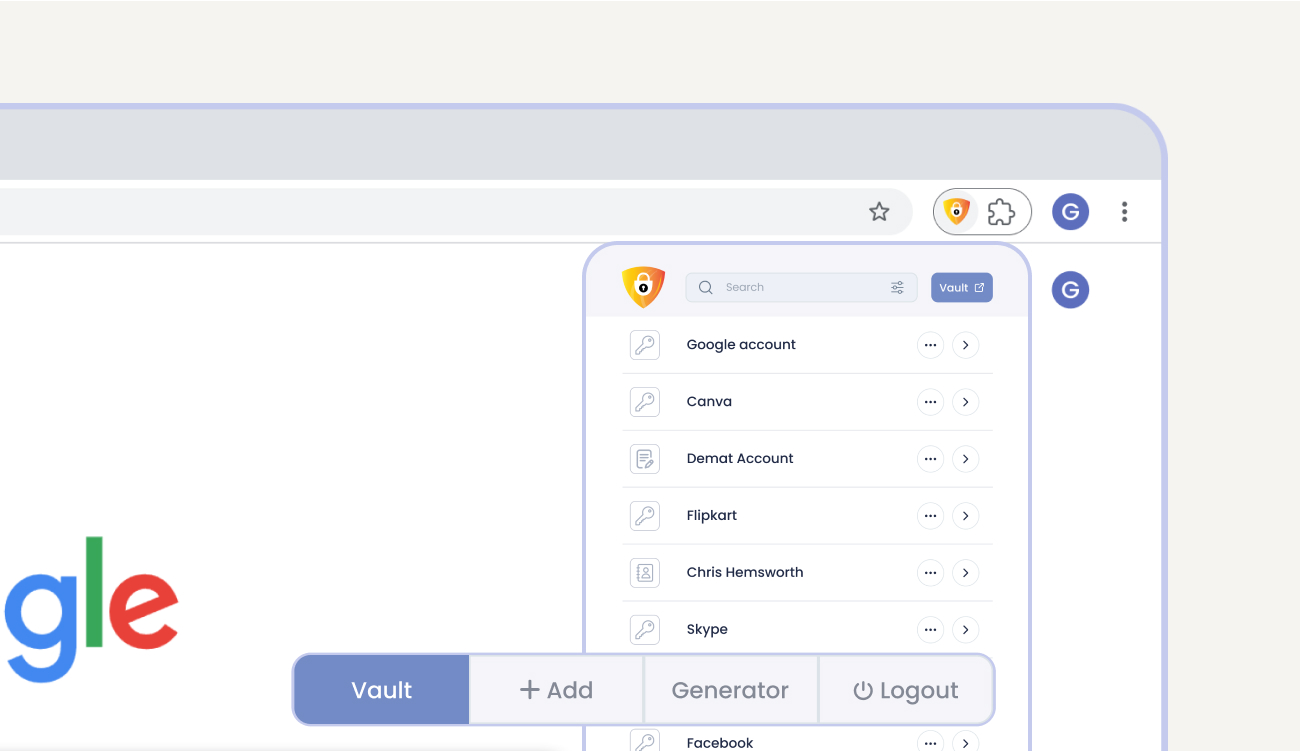This screenshot has width=1300, height=751.
Task: Select the Flipkart entry name
Action: 712,516
